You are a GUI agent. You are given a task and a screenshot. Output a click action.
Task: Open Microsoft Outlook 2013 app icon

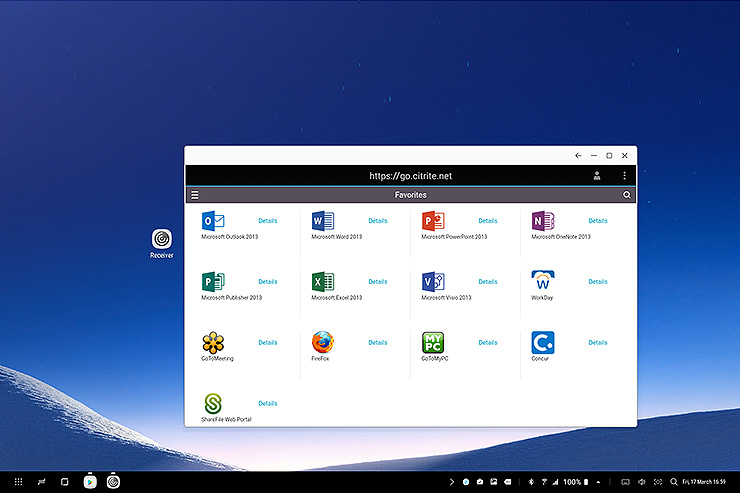pos(213,221)
